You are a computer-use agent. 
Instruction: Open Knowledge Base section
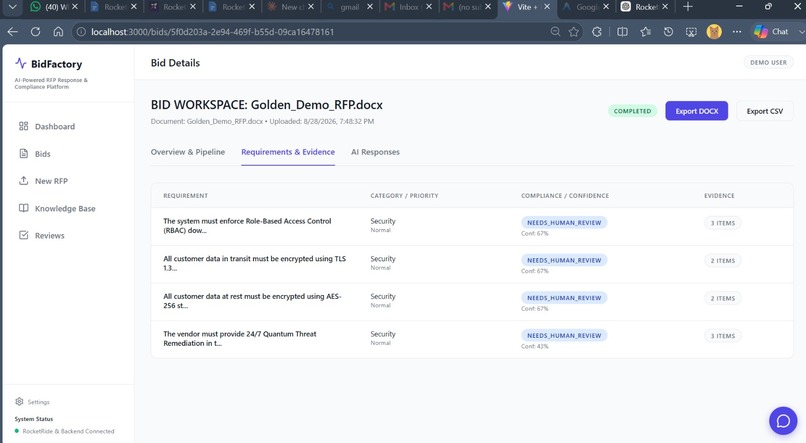pyautogui.click(x=57, y=208)
